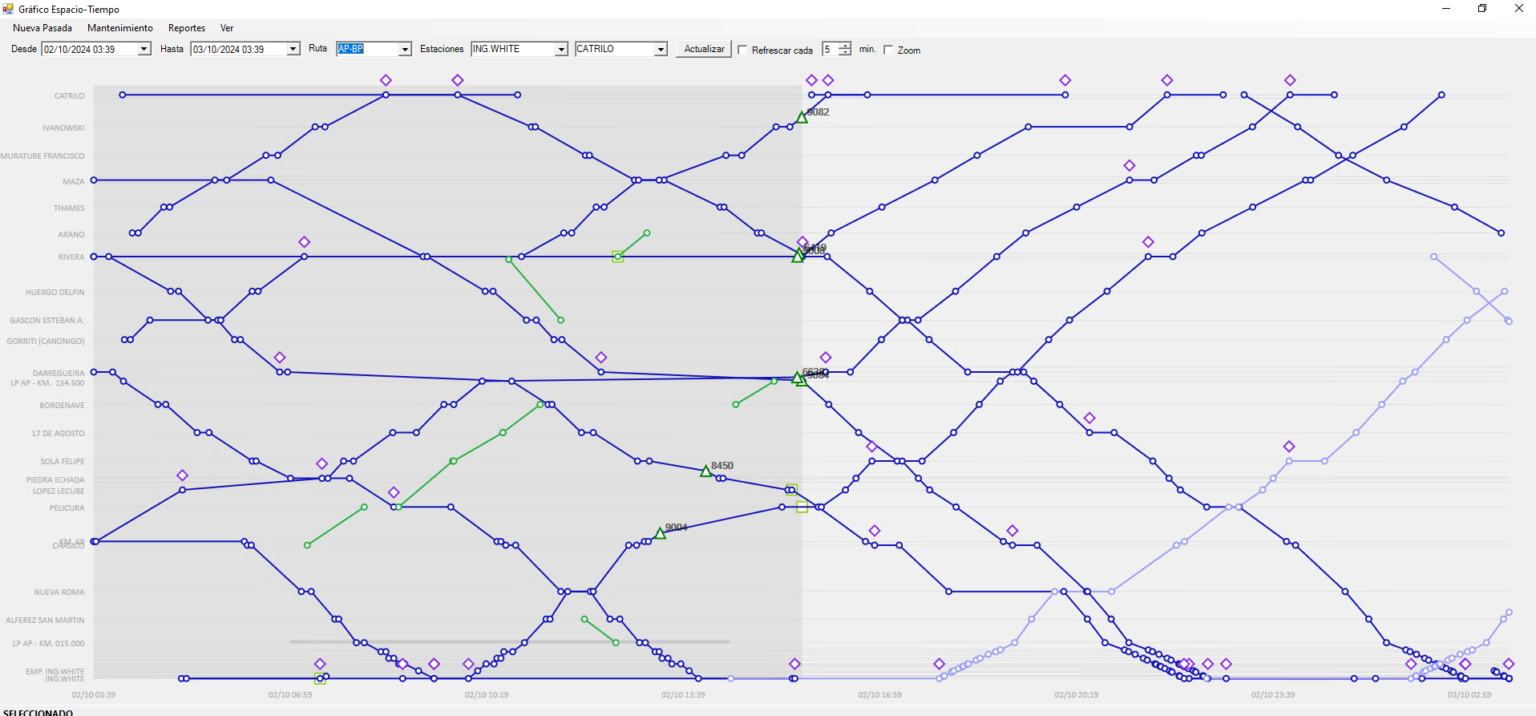Click the green triangle train marker 9004
The image size is (1536, 716).
(x=660, y=534)
